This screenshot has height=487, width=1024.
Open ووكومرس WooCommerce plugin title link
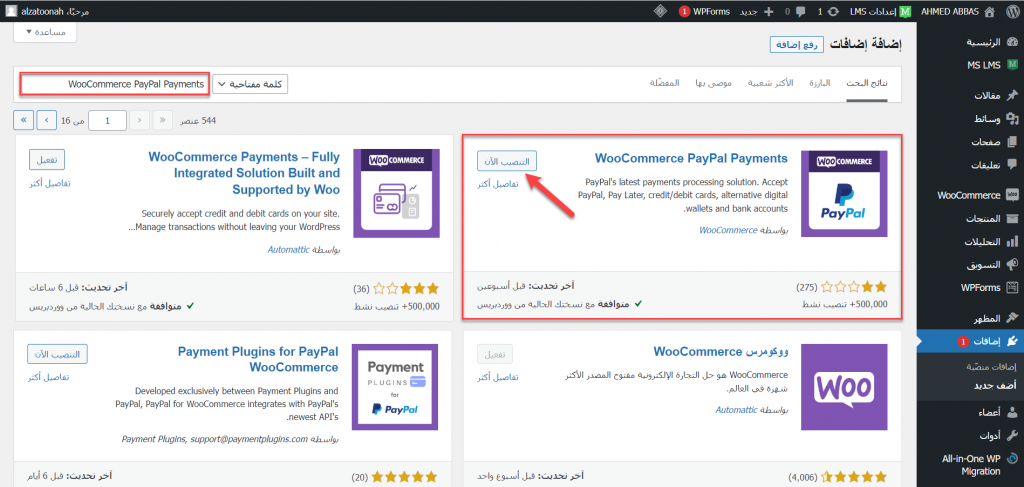coord(721,352)
